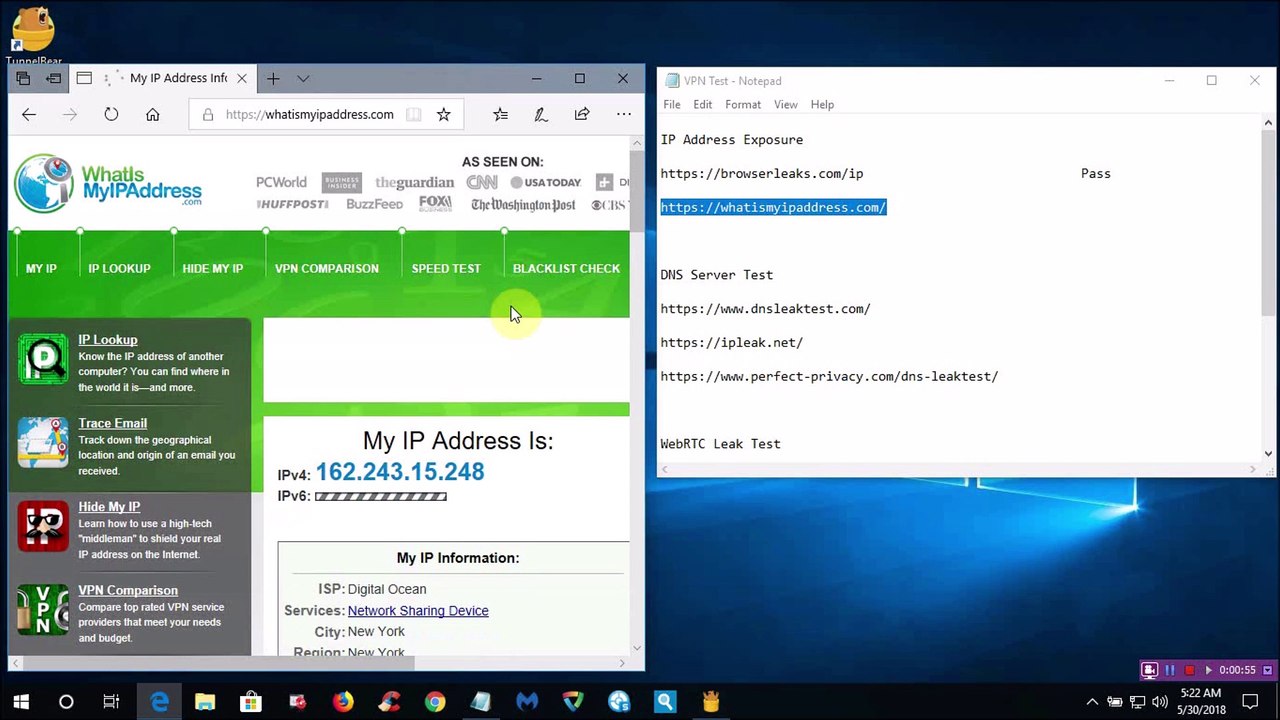
Task: Open the SPEED TEST navigation item
Action: pos(446,268)
